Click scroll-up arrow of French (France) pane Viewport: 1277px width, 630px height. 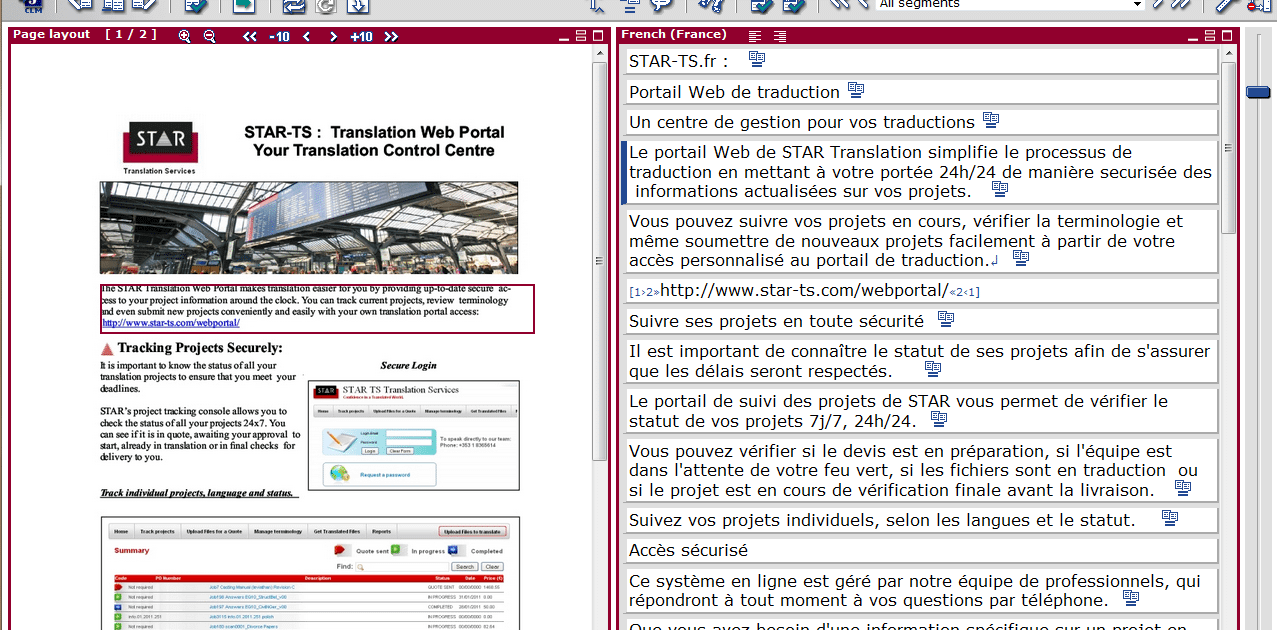[x=1227, y=54]
